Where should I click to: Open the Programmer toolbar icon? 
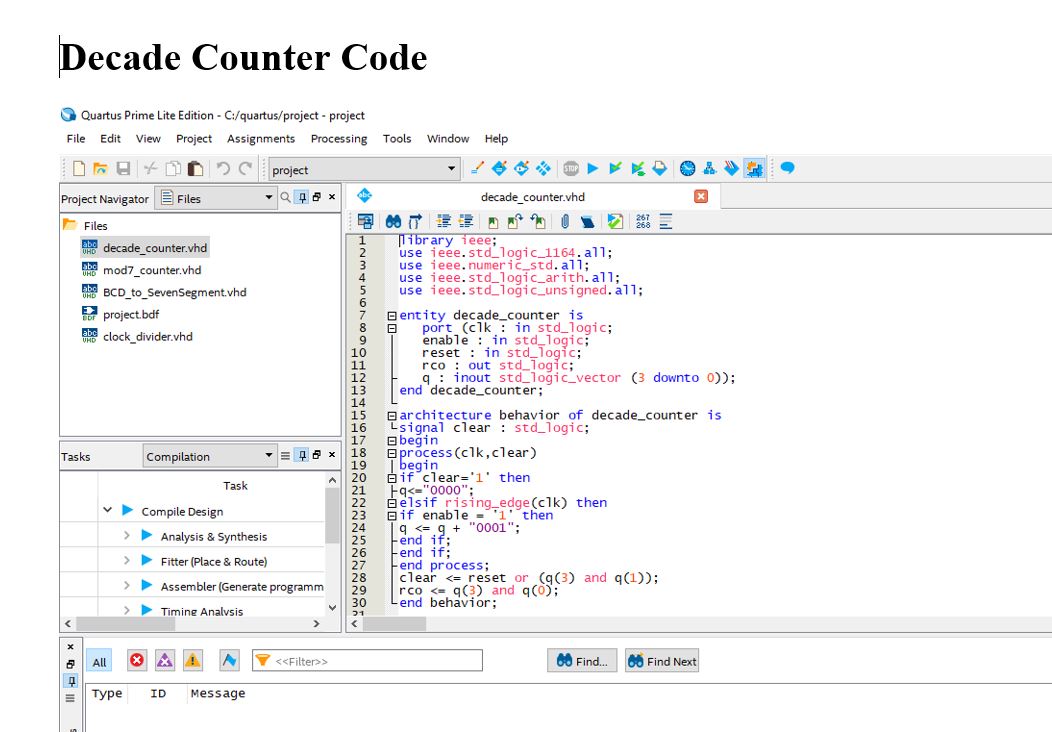pos(754,168)
